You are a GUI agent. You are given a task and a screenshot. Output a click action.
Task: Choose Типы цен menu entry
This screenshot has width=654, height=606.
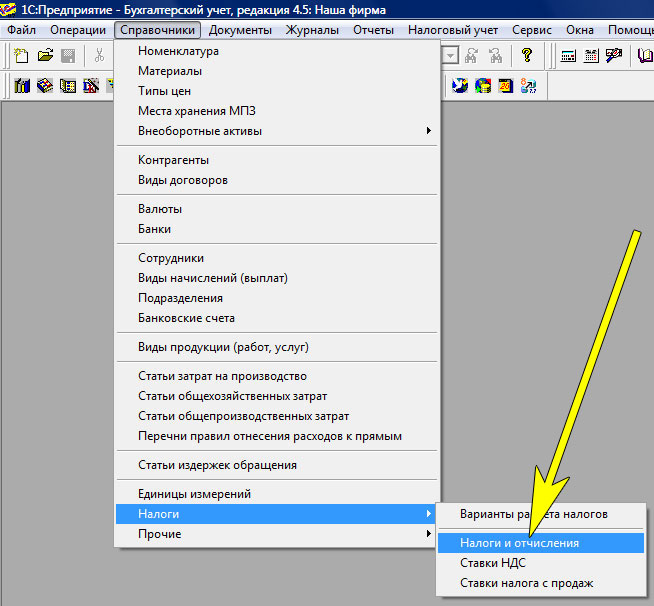[277, 91]
